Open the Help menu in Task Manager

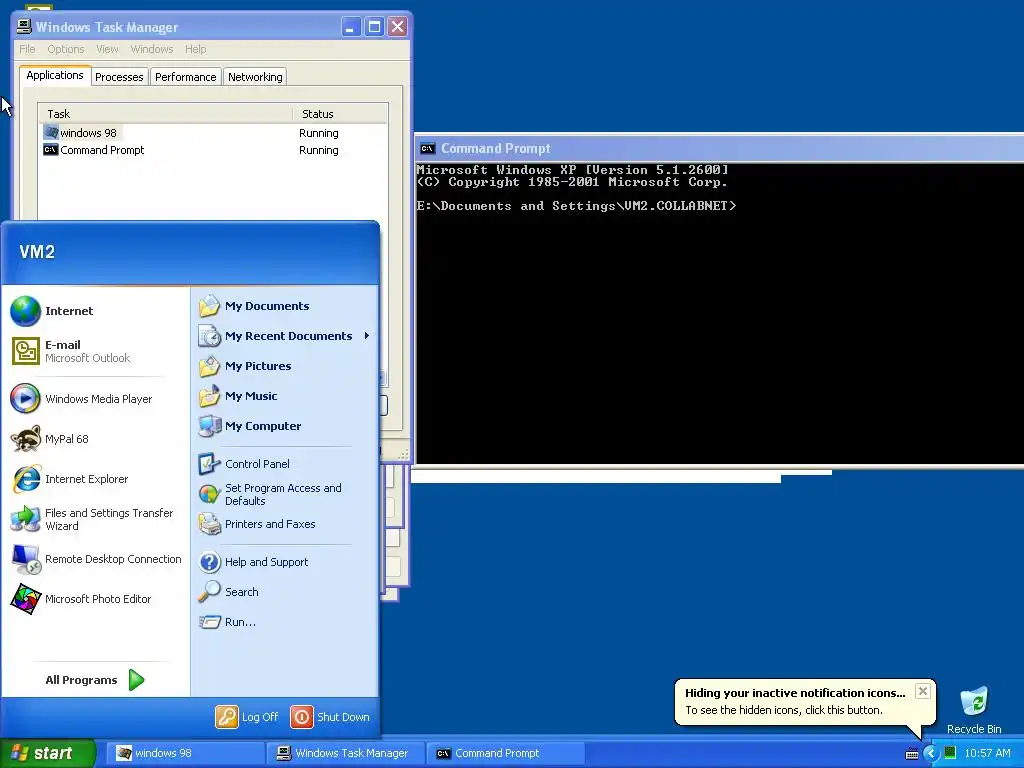pyautogui.click(x=195, y=50)
